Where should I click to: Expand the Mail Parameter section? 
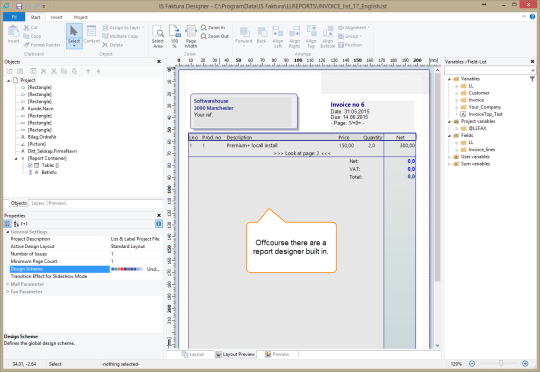(8, 284)
